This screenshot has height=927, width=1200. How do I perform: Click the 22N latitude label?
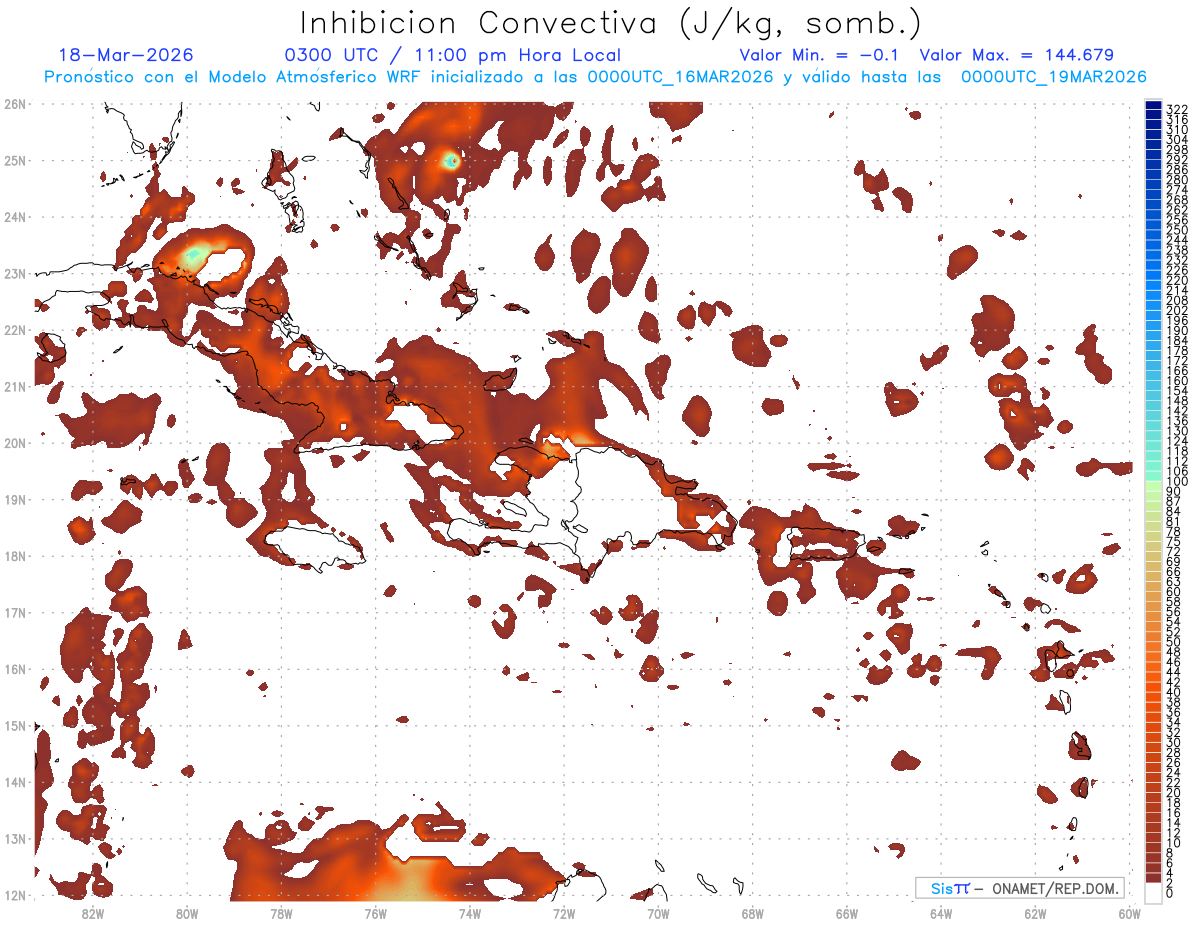[14, 329]
